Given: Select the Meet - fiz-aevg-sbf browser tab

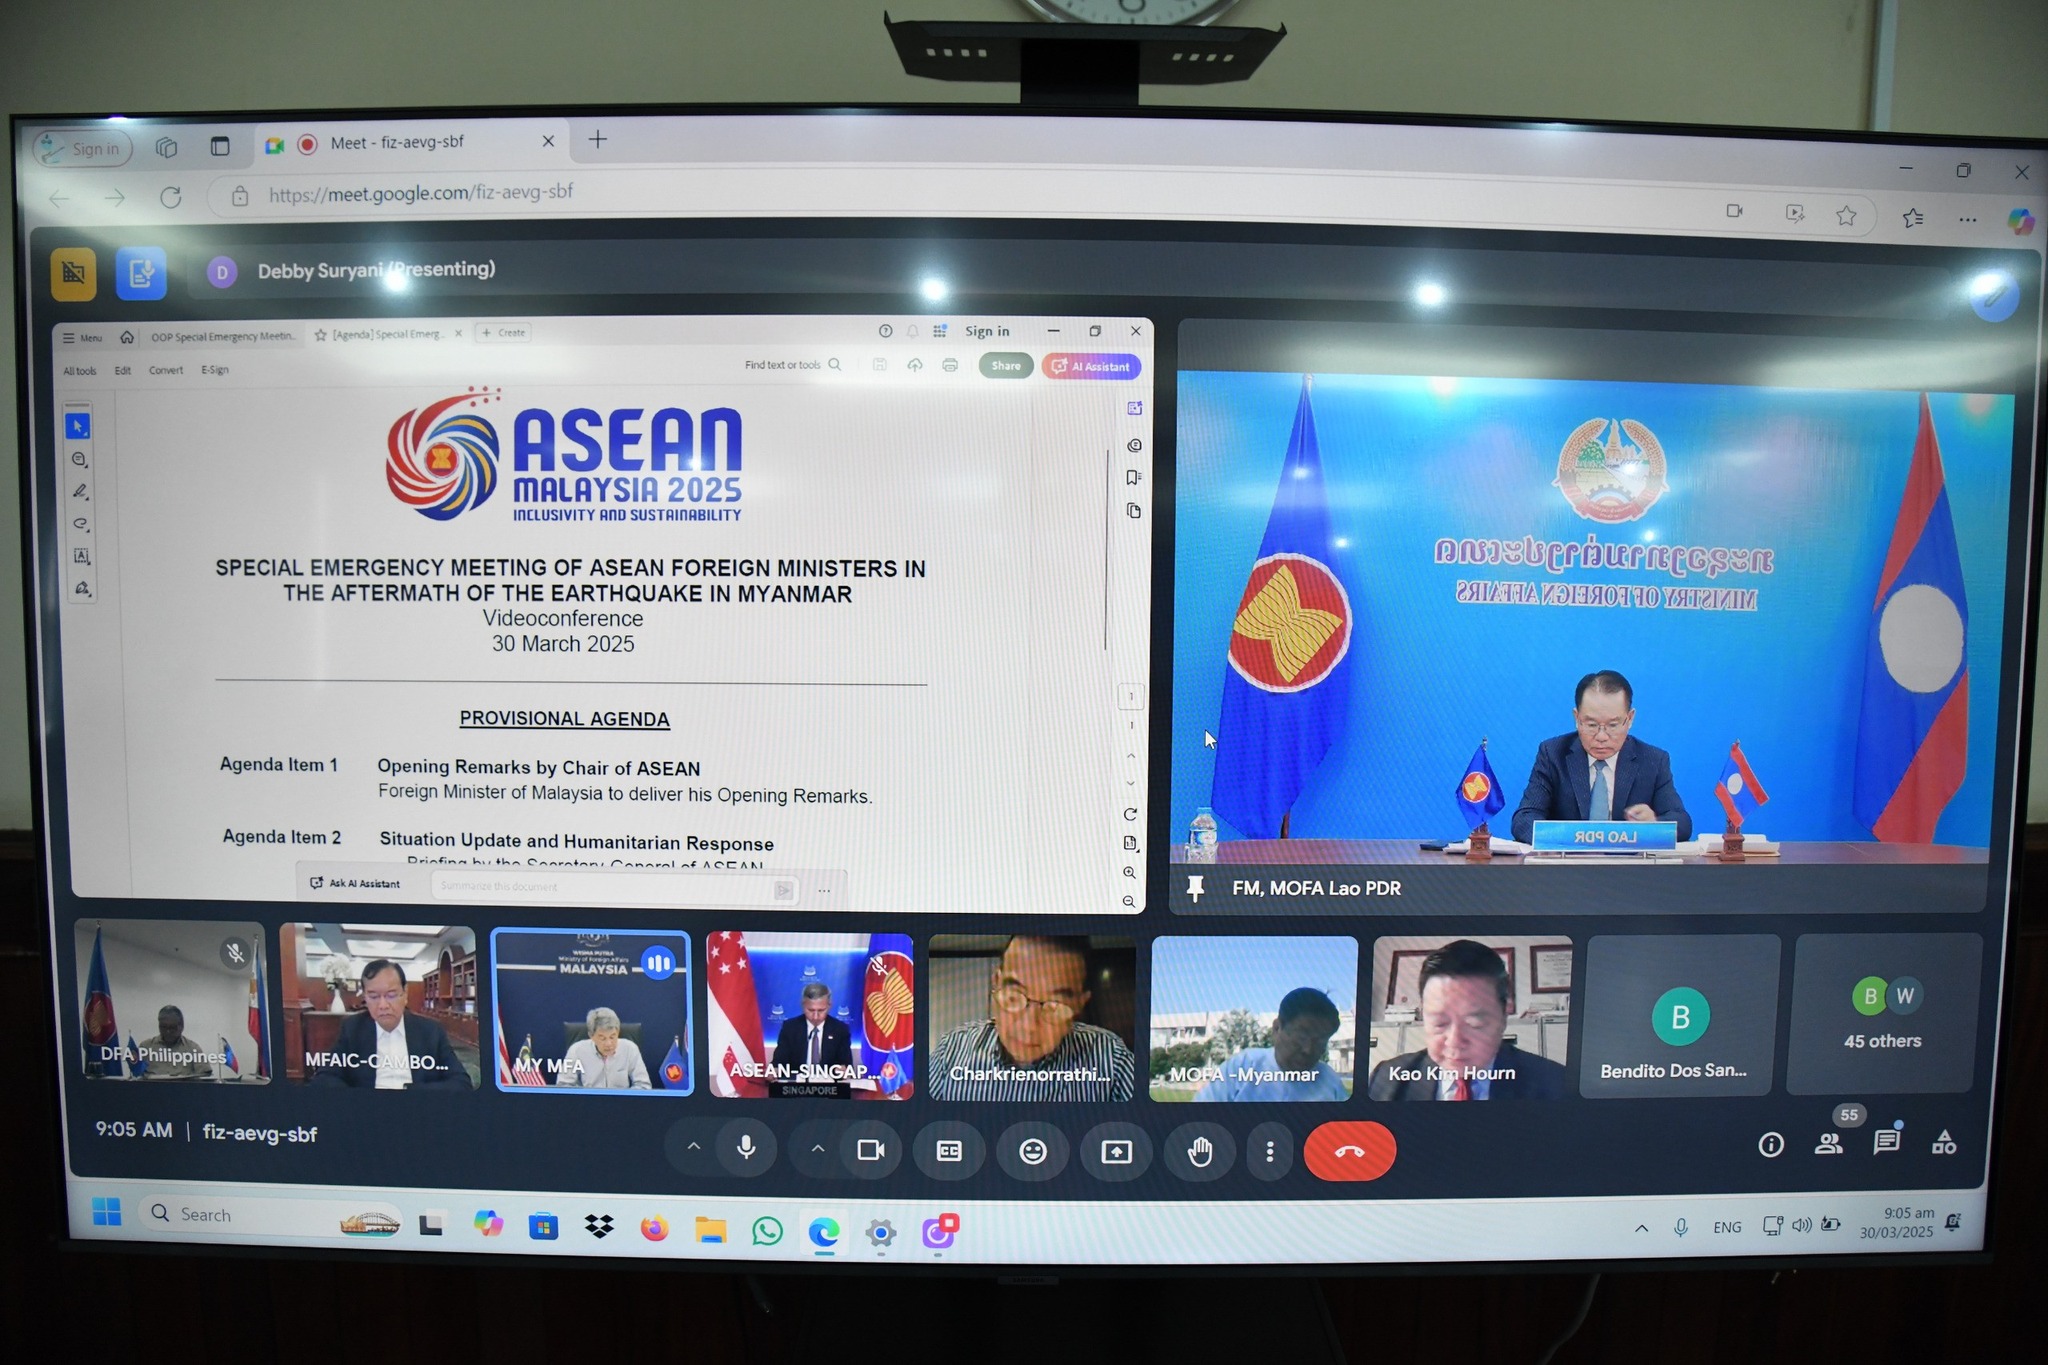Looking at the screenshot, I should coord(398,142).
